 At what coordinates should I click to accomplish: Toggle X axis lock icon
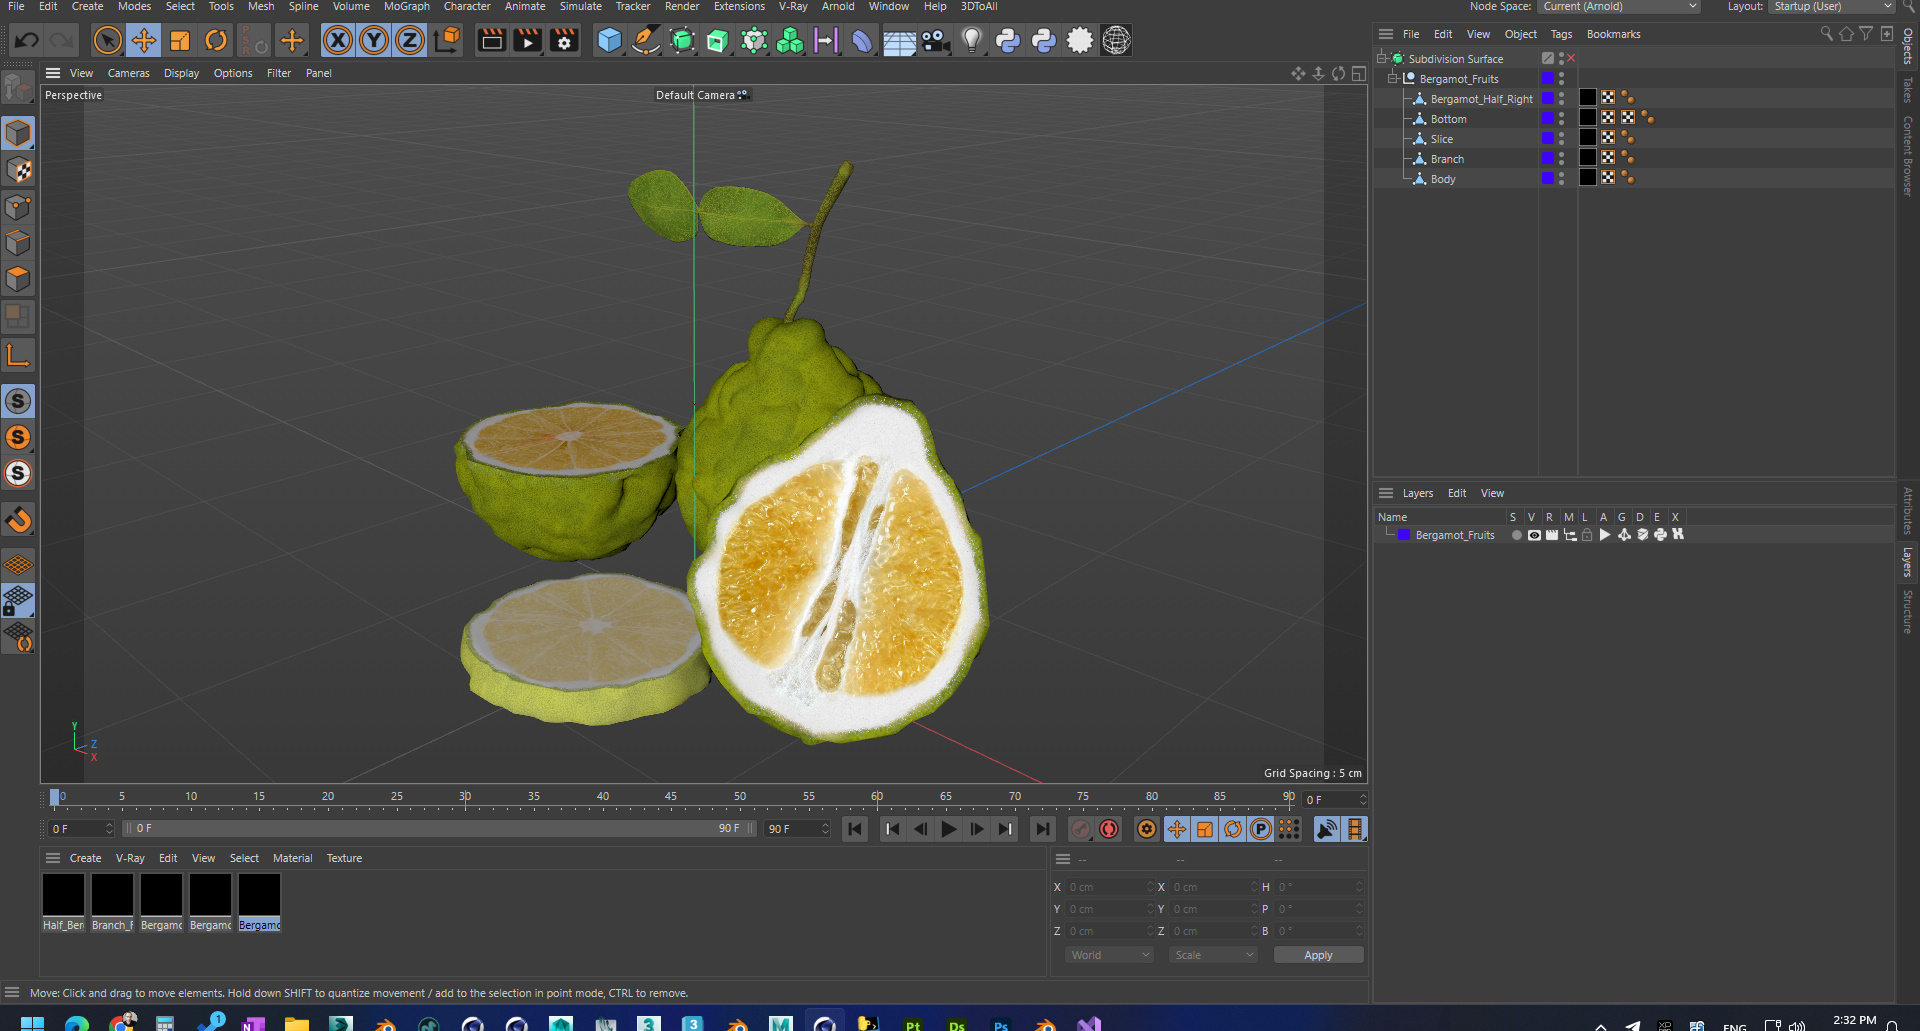338,41
